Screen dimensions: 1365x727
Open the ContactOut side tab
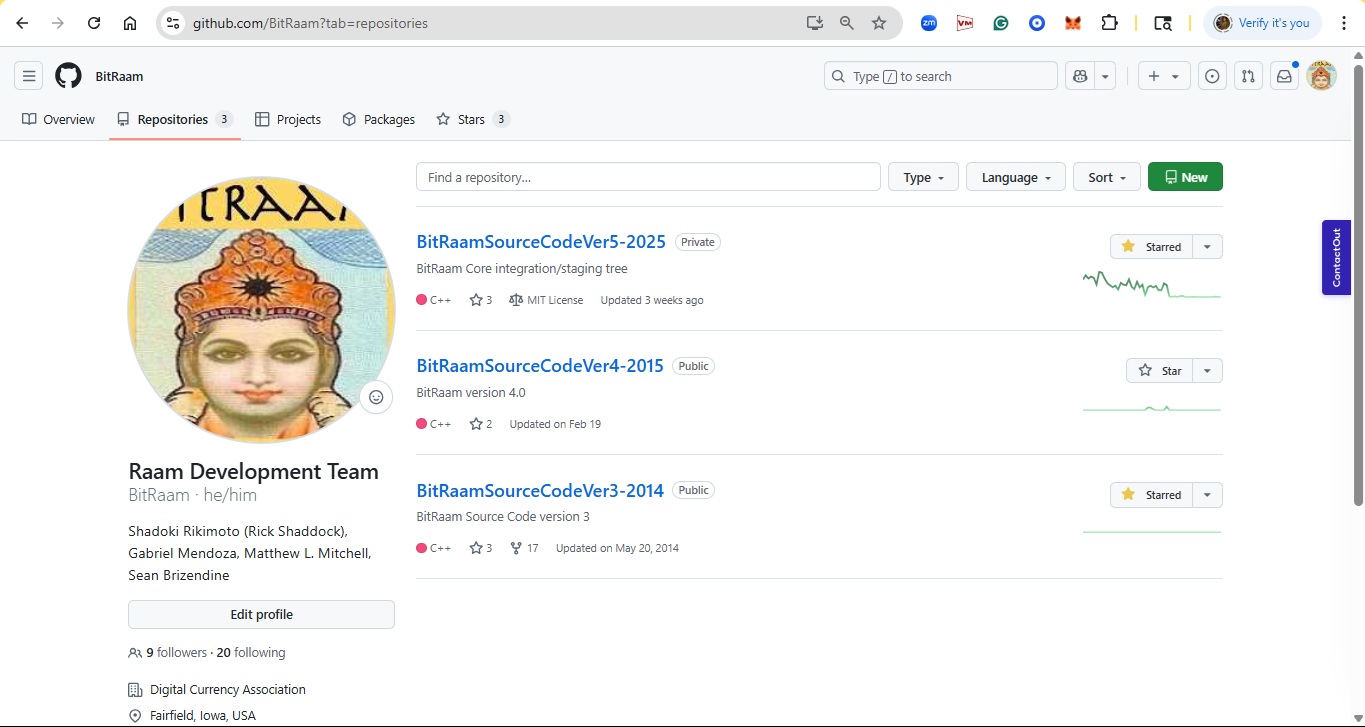1336,257
